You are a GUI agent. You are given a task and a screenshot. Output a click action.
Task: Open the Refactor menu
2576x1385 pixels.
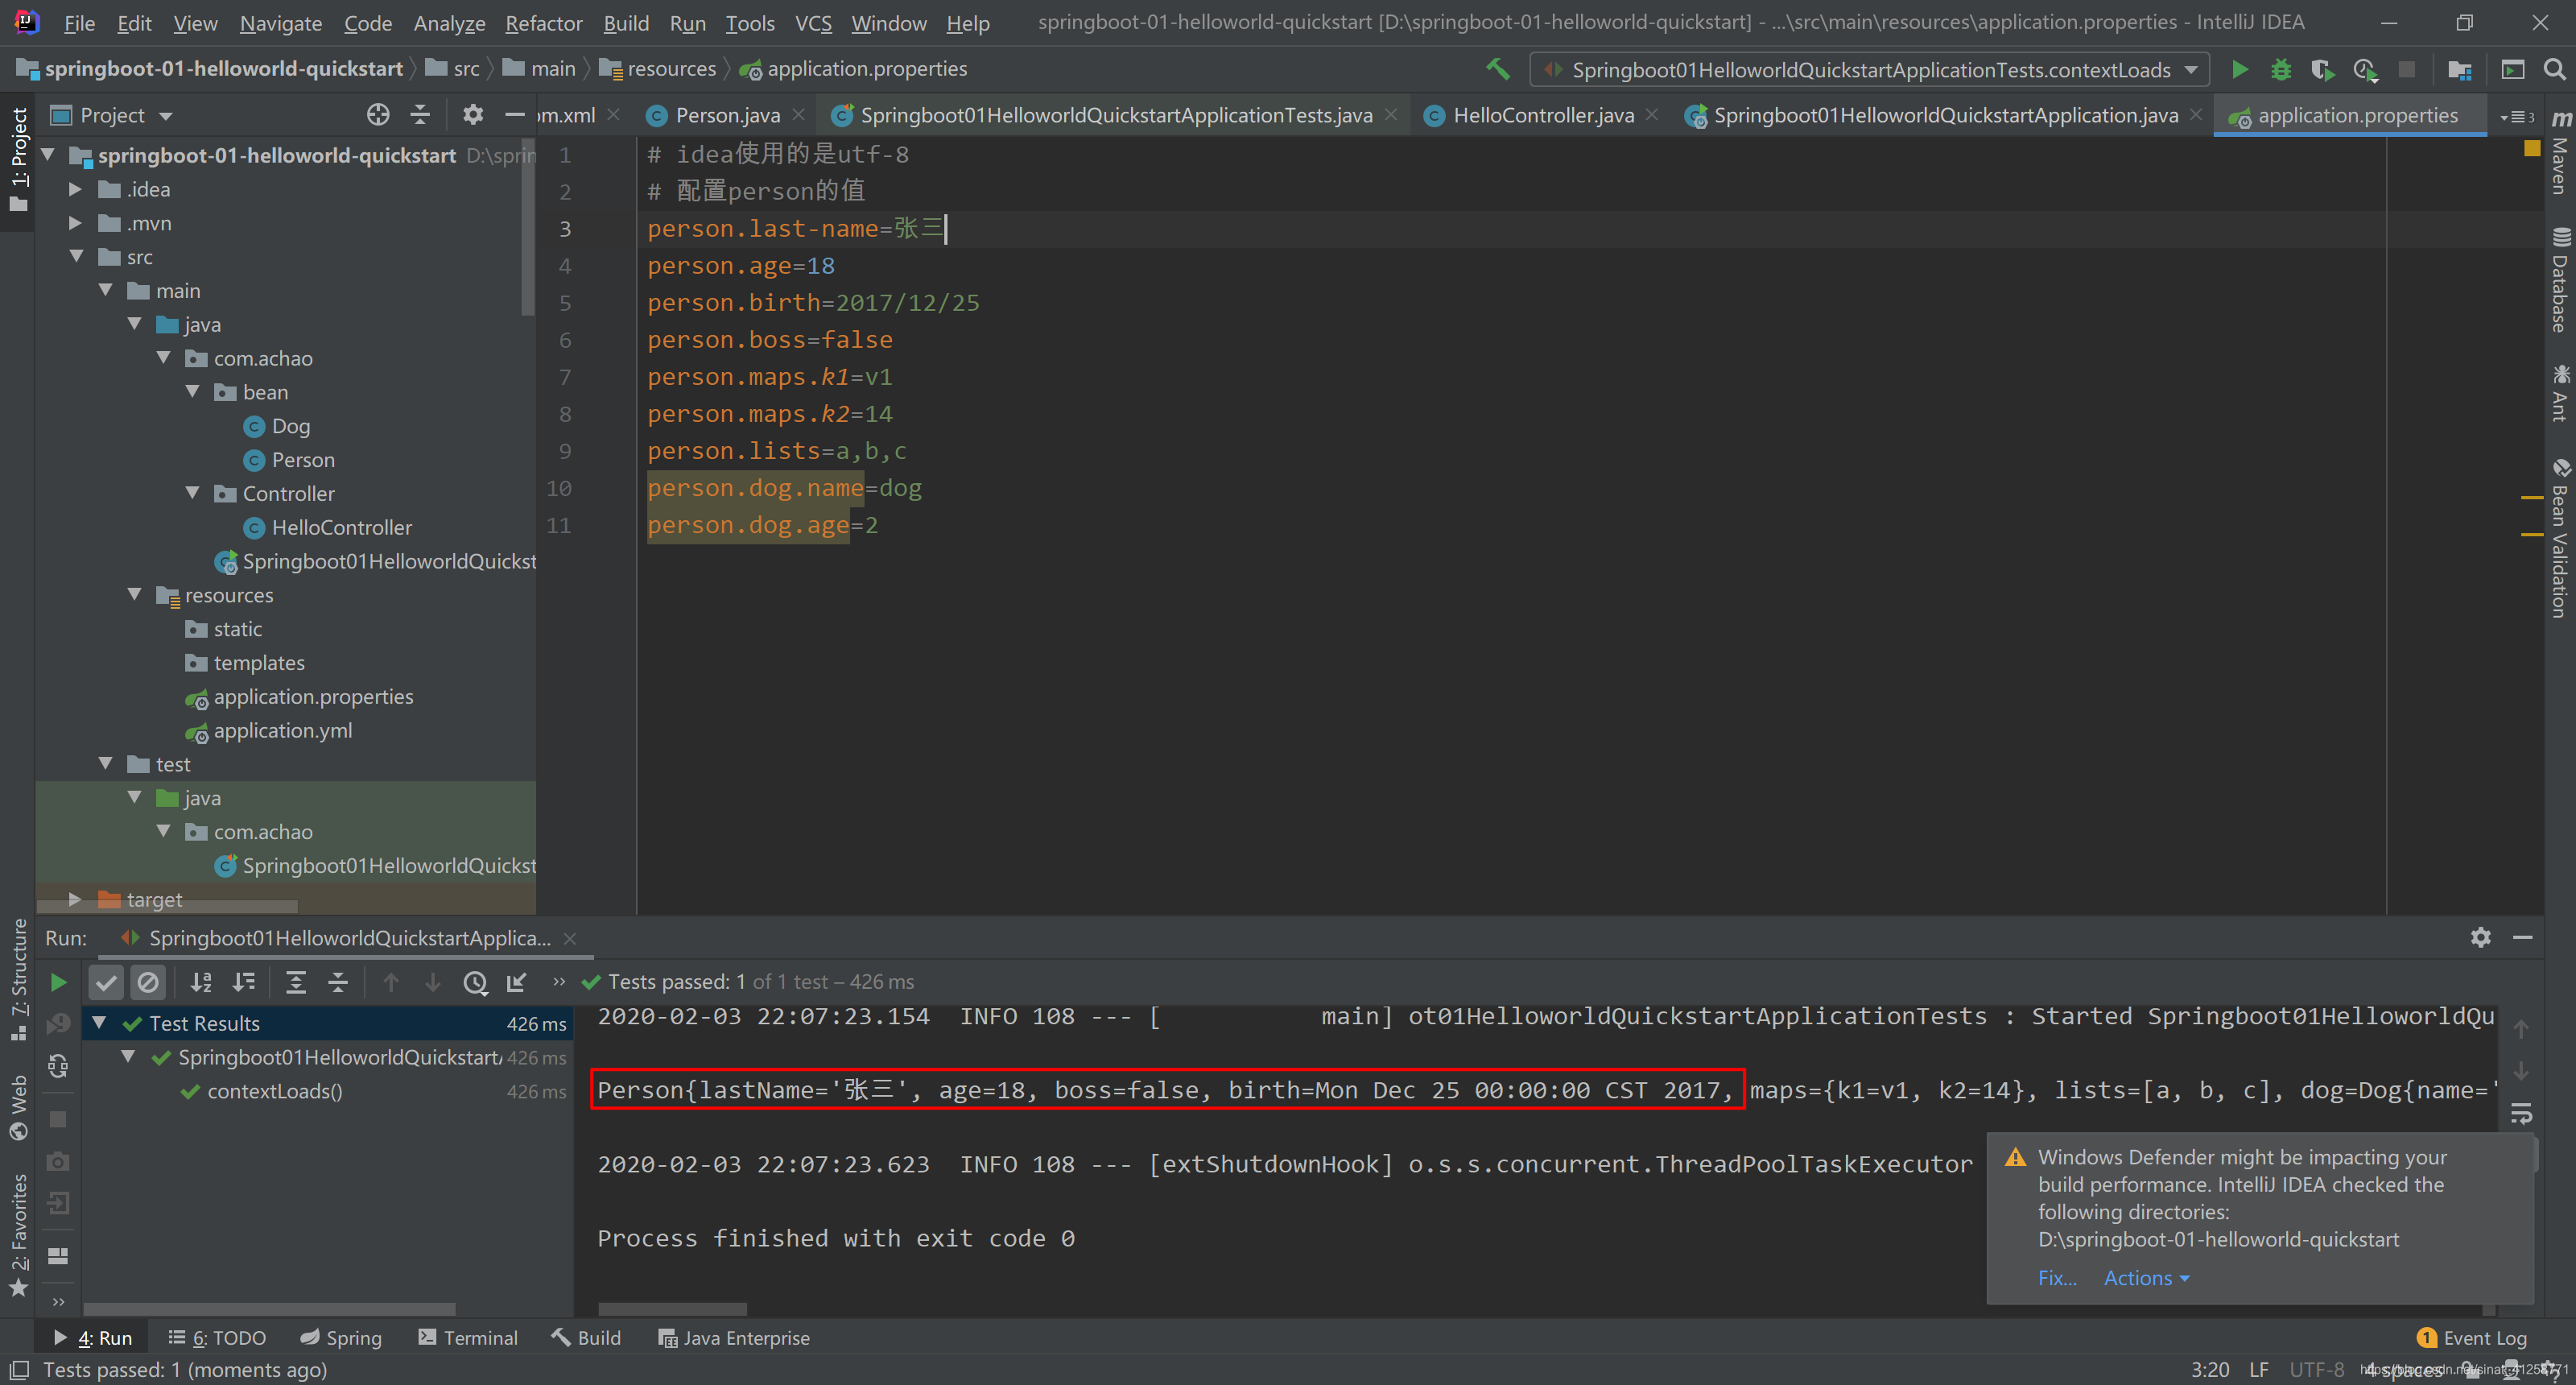(543, 23)
